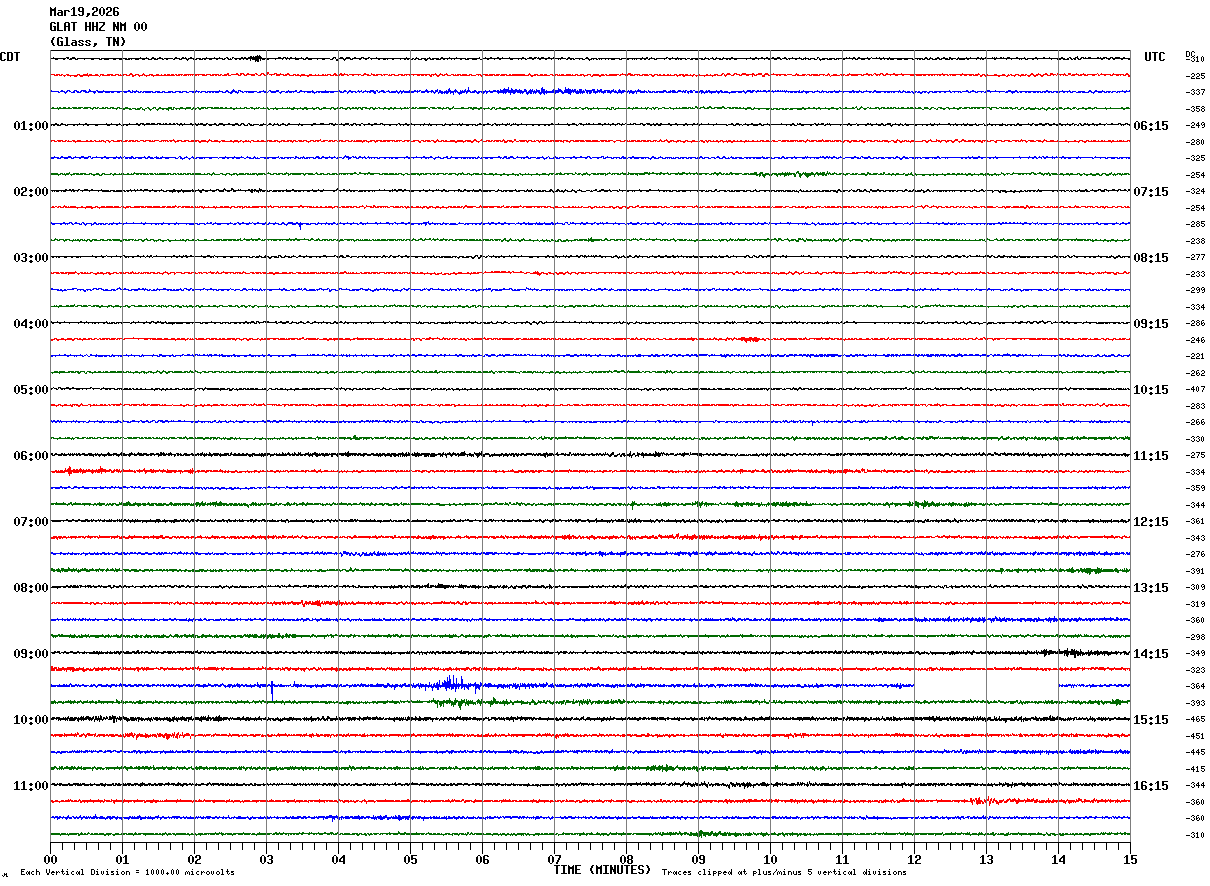This screenshot has height=886, width=1210.
Task: Click the CDT timezone label
Action: (10, 57)
